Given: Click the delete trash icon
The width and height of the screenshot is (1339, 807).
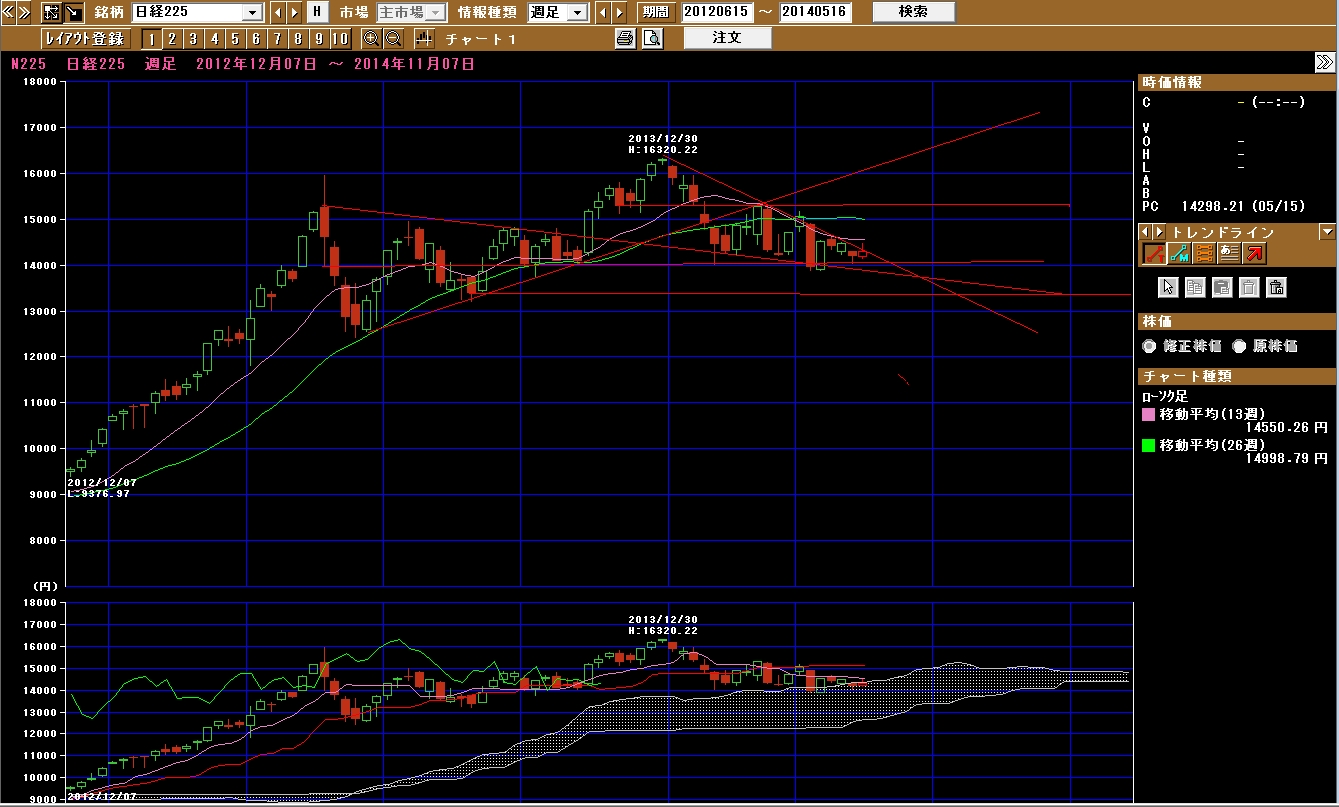Looking at the screenshot, I should (1248, 288).
